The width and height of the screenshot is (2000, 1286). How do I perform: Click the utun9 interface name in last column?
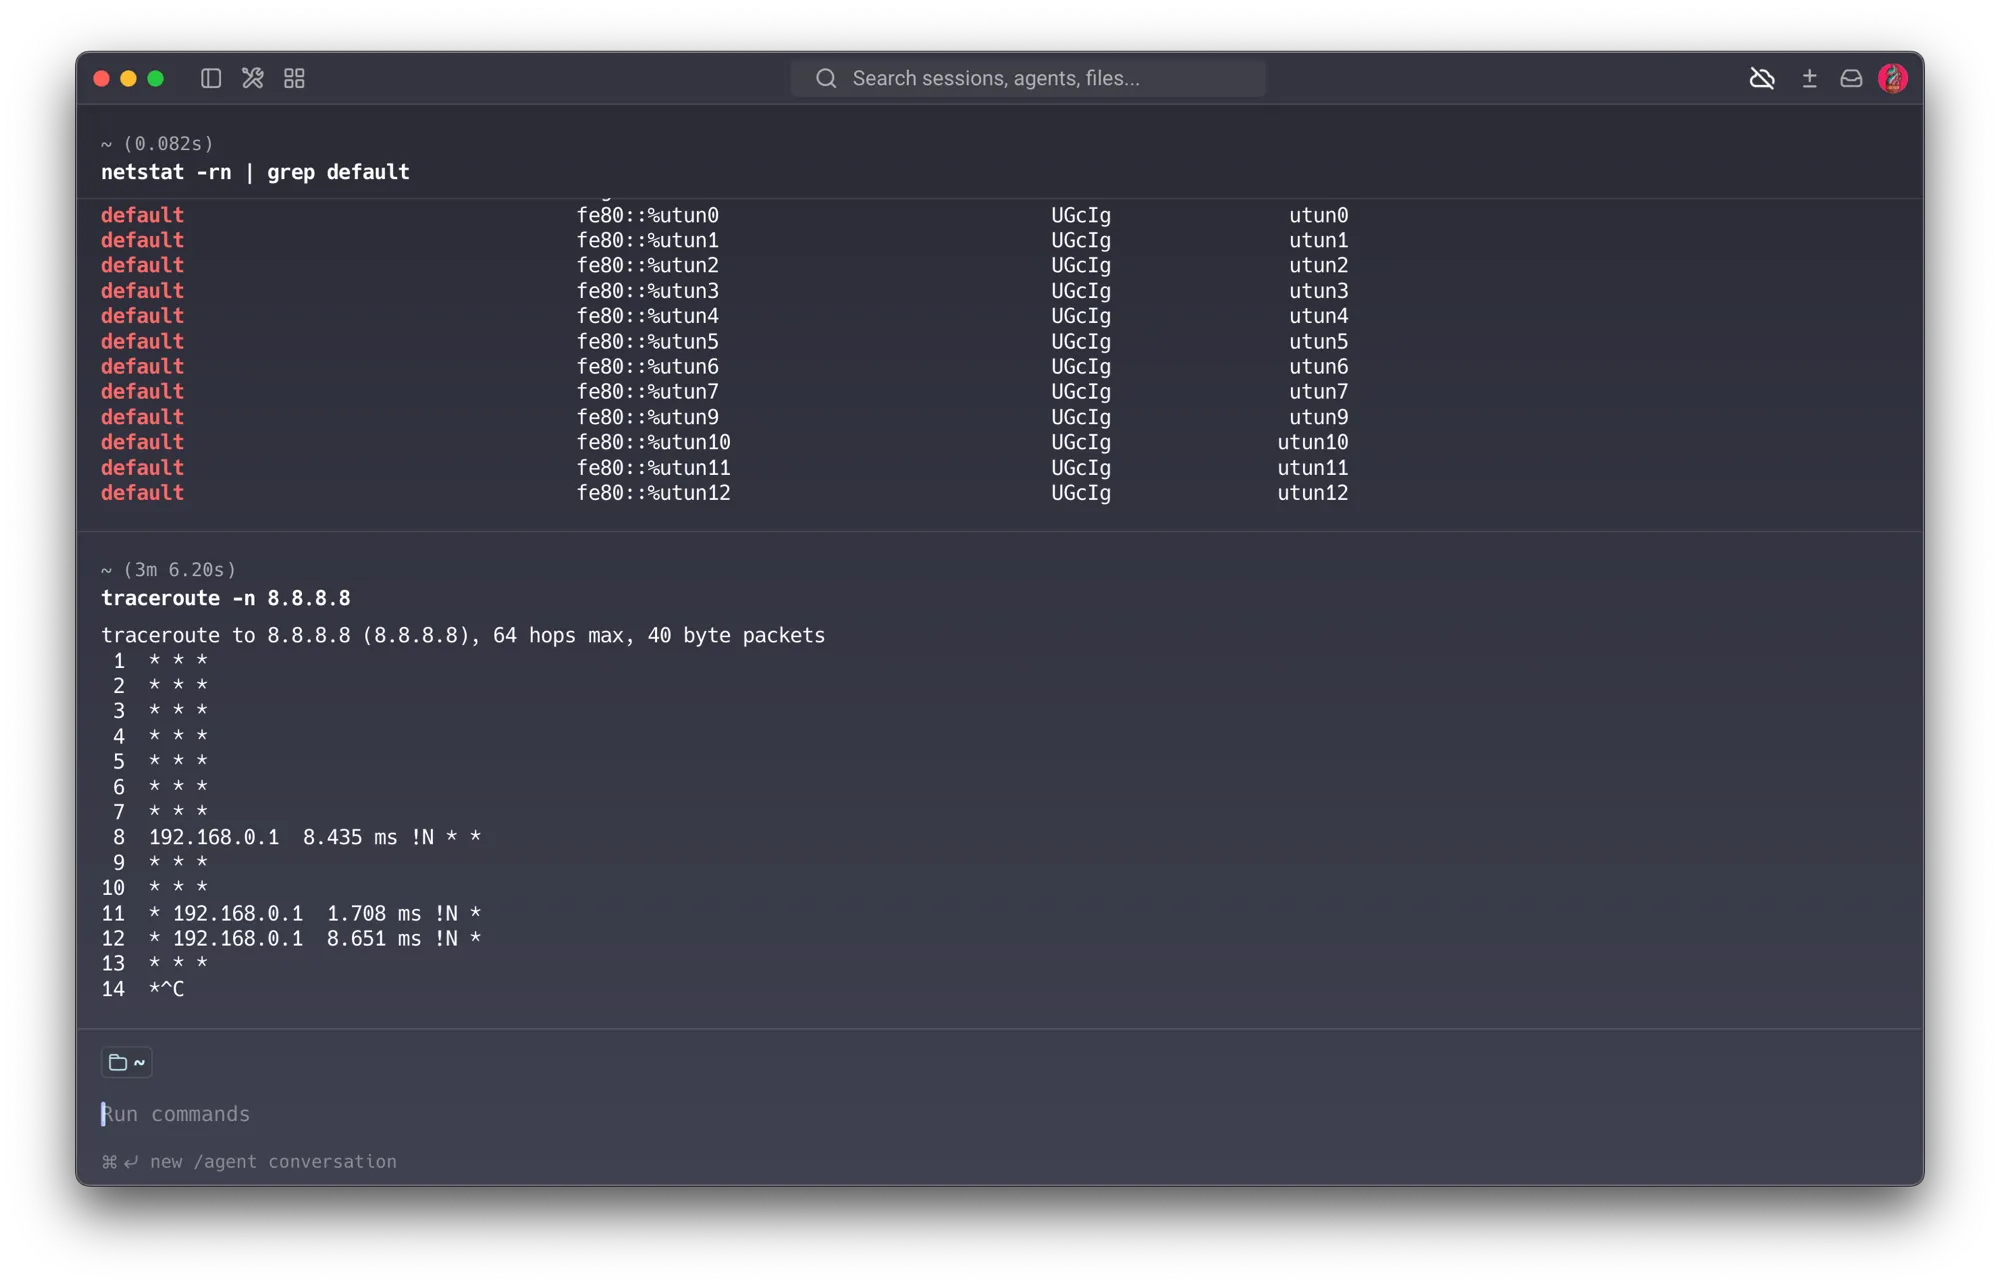pyautogui.click(x=1318, y=417)
